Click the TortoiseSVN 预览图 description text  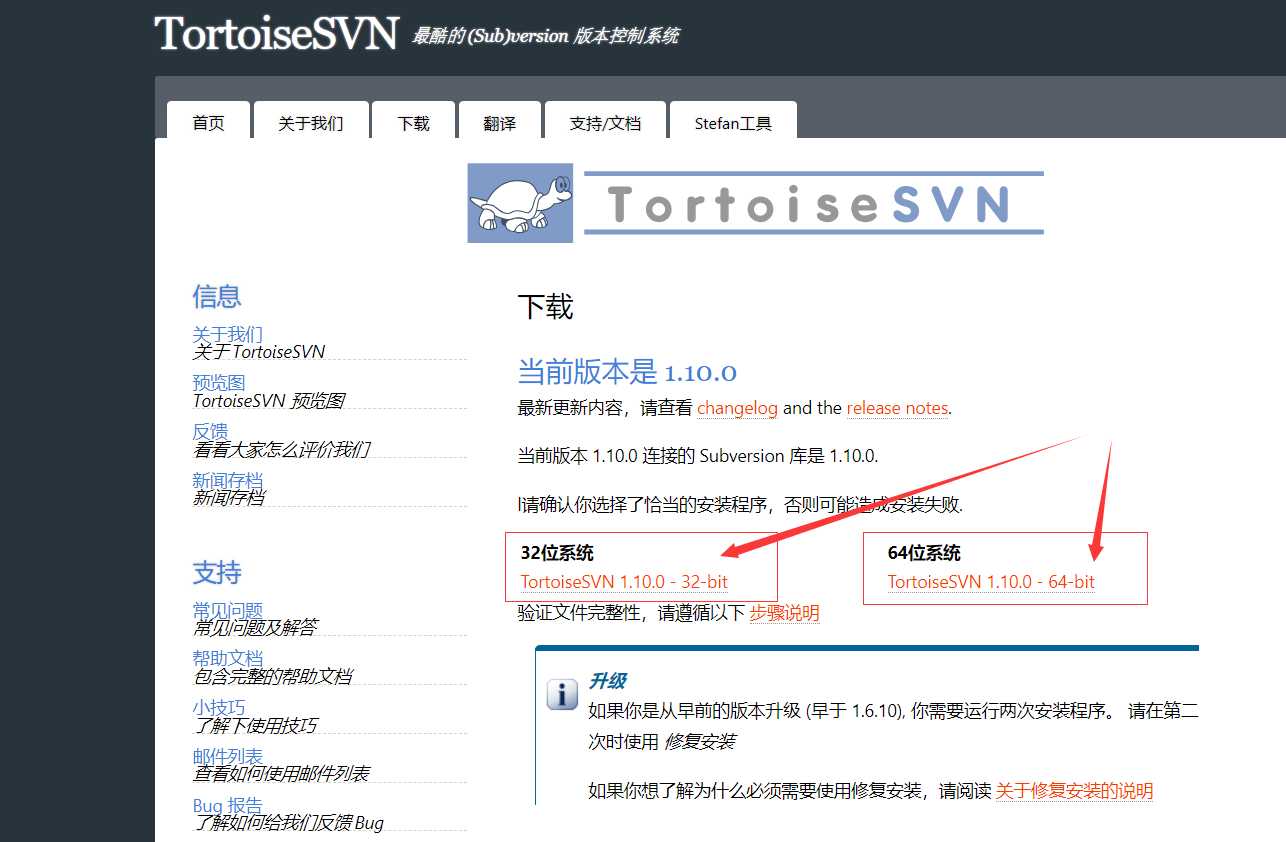point(268,400)
